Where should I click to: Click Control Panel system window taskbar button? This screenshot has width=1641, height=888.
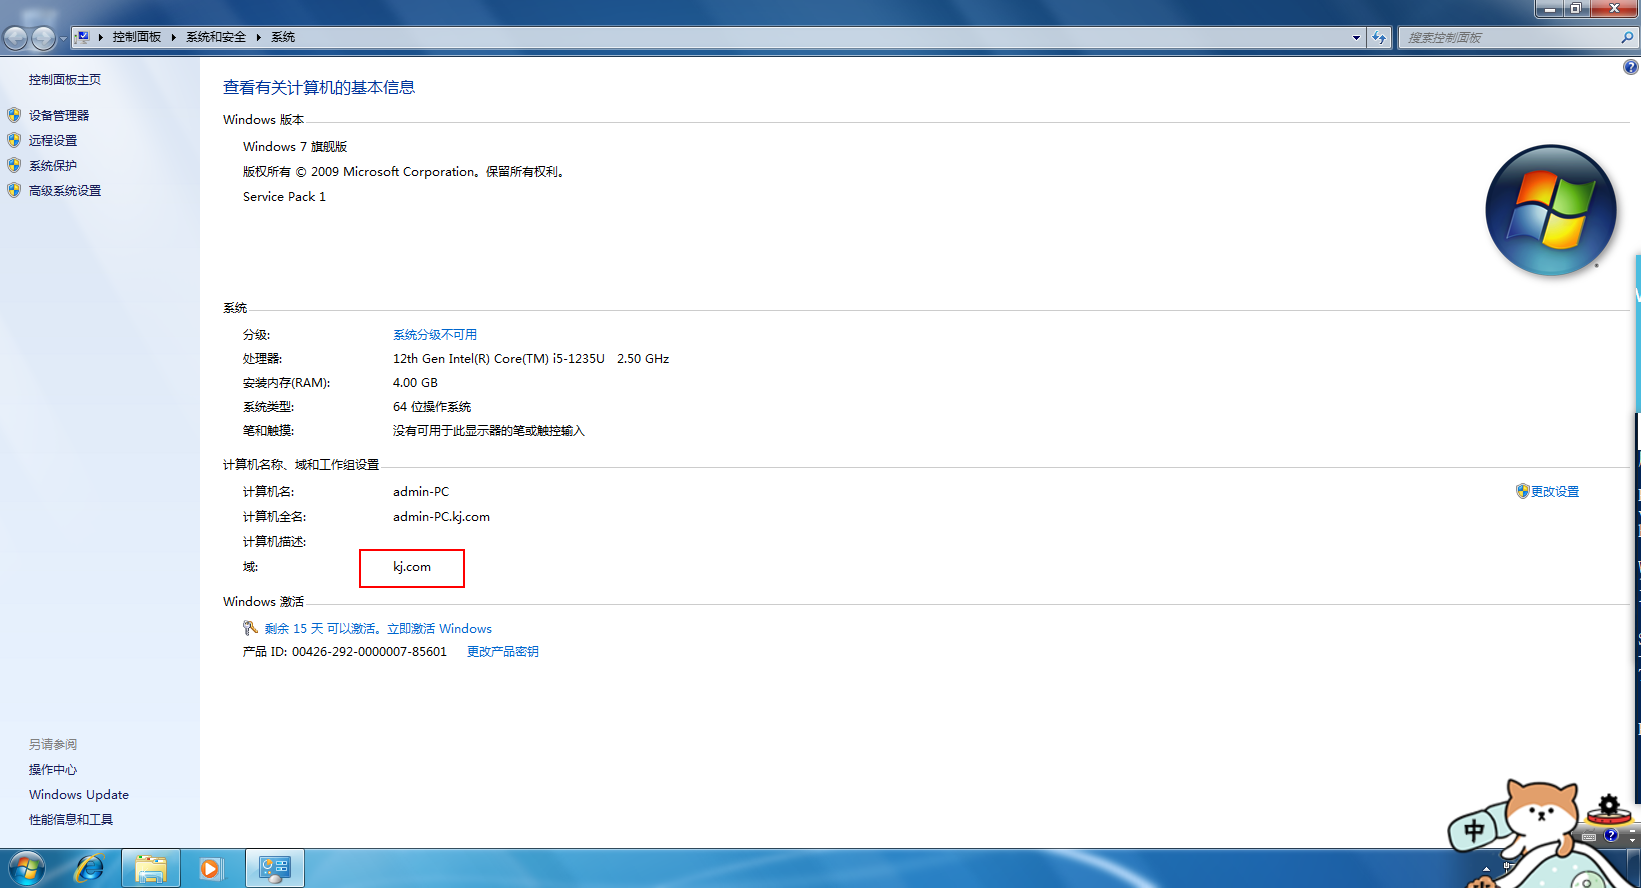tap(275, 868)
